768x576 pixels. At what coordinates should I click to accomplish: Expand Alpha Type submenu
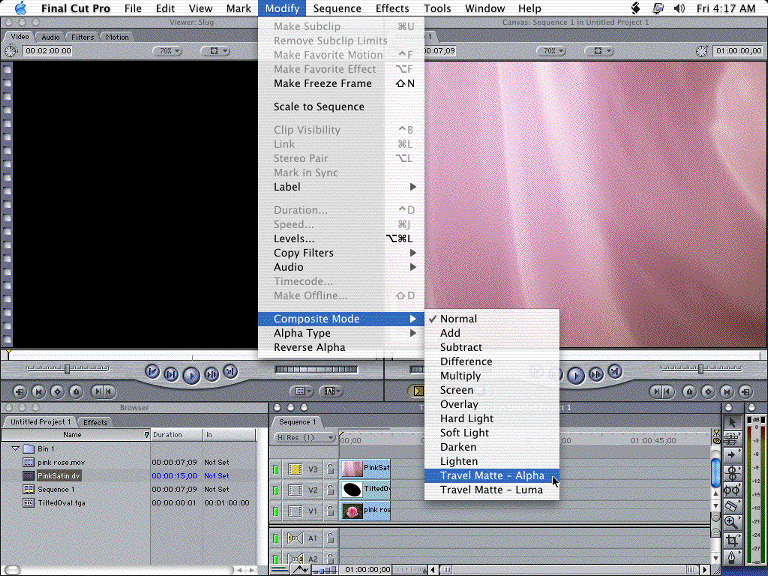tap(342, 333)
